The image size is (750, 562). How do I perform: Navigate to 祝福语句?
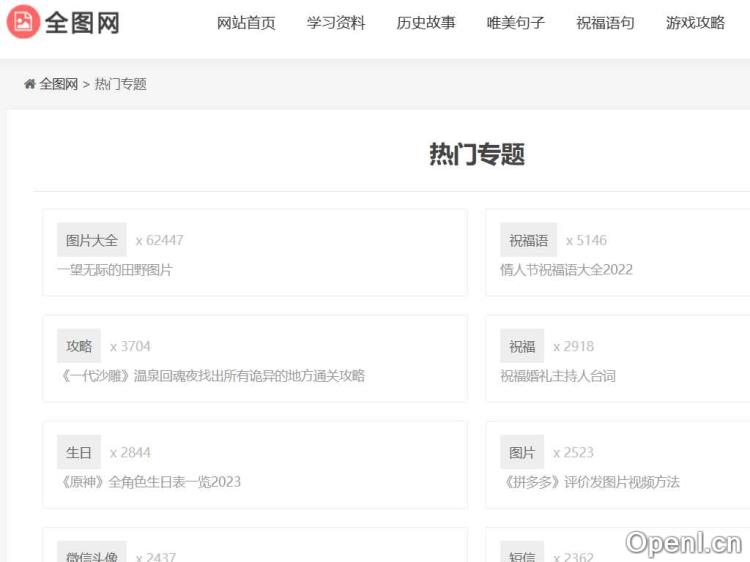pos(605,22)
